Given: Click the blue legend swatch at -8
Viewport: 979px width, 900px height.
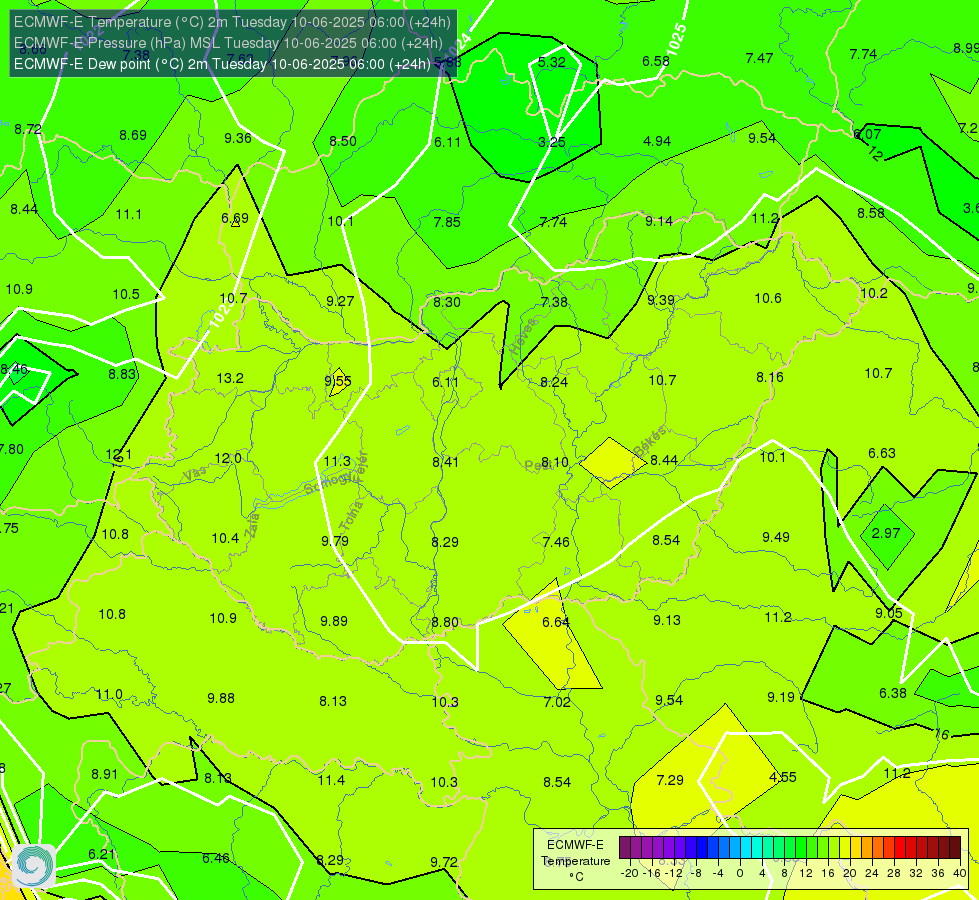Looking at the screenshot, I should pyautogui.click(x=702, y=848).
